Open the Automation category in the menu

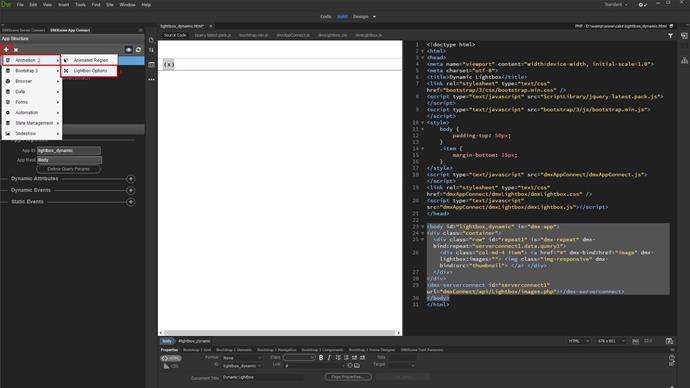tap(31, 113)
